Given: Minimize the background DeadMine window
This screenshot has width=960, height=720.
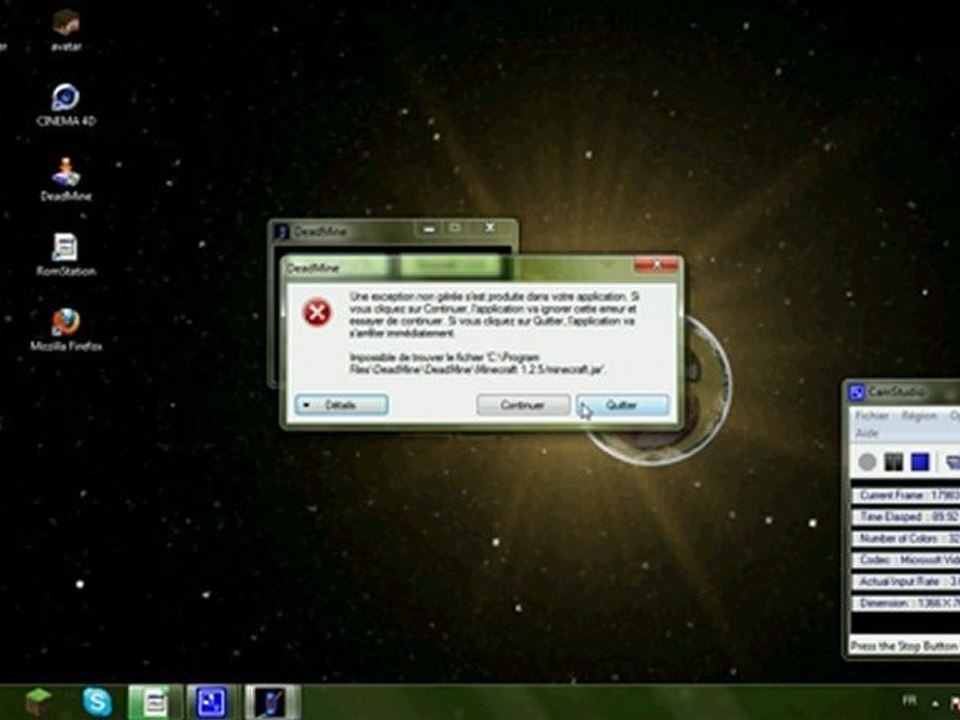Looking at the screenshot, I should pos(429,228).
